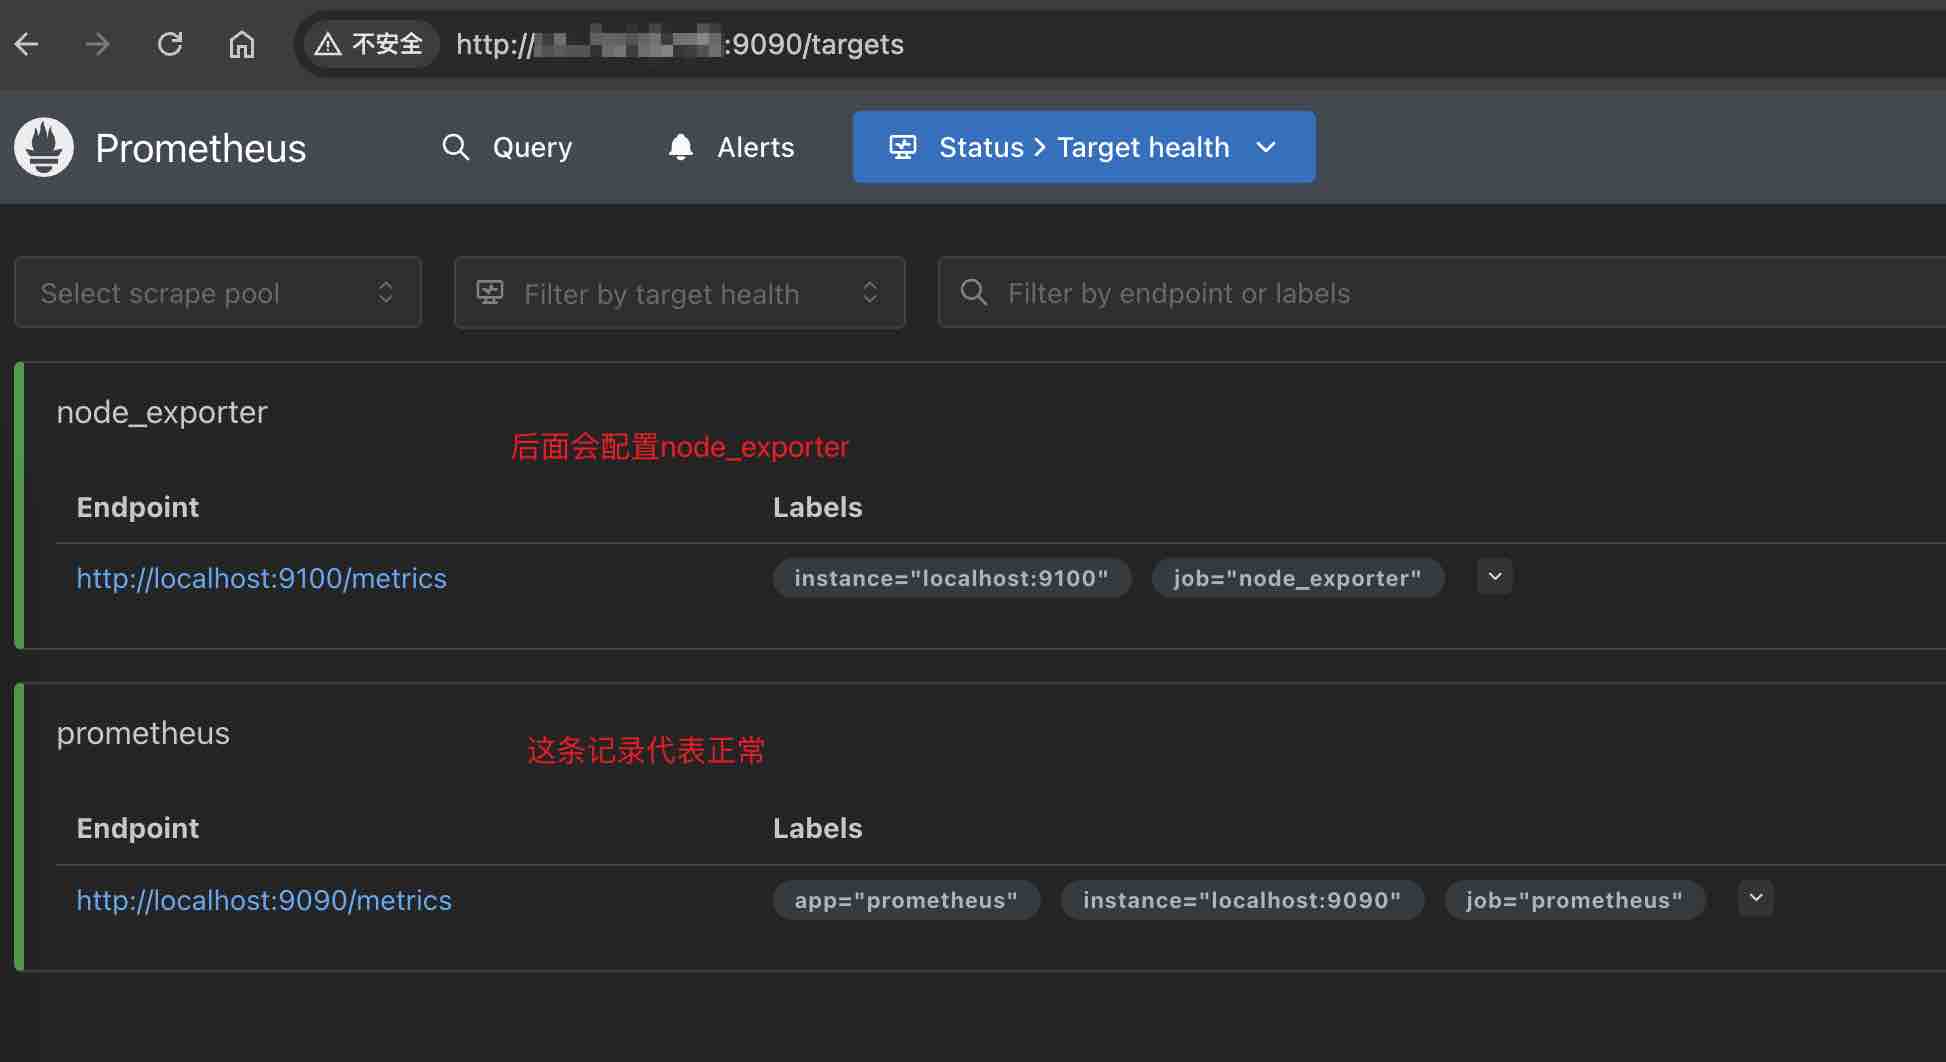Click the Prometheus flame logo
Screen dimensions: 1946x1062
[x=44, y=147]
